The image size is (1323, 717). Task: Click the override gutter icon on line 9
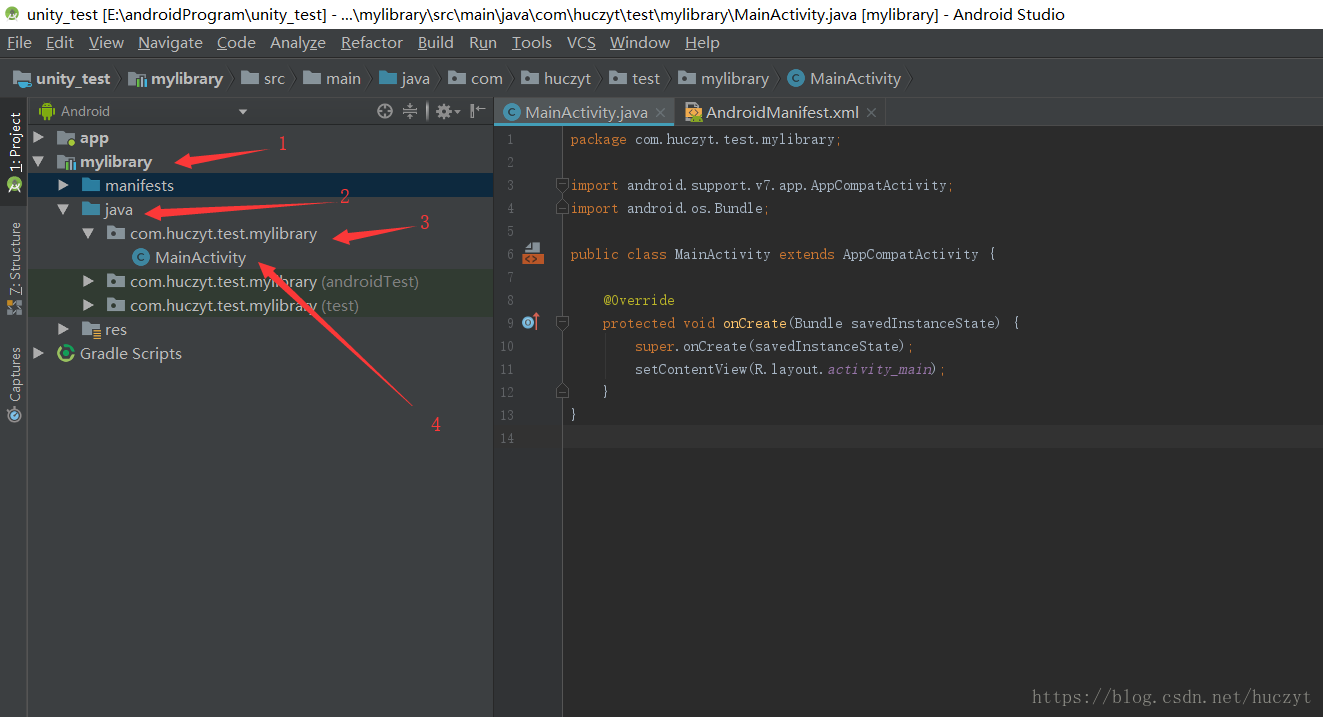(x=531, y=322)
